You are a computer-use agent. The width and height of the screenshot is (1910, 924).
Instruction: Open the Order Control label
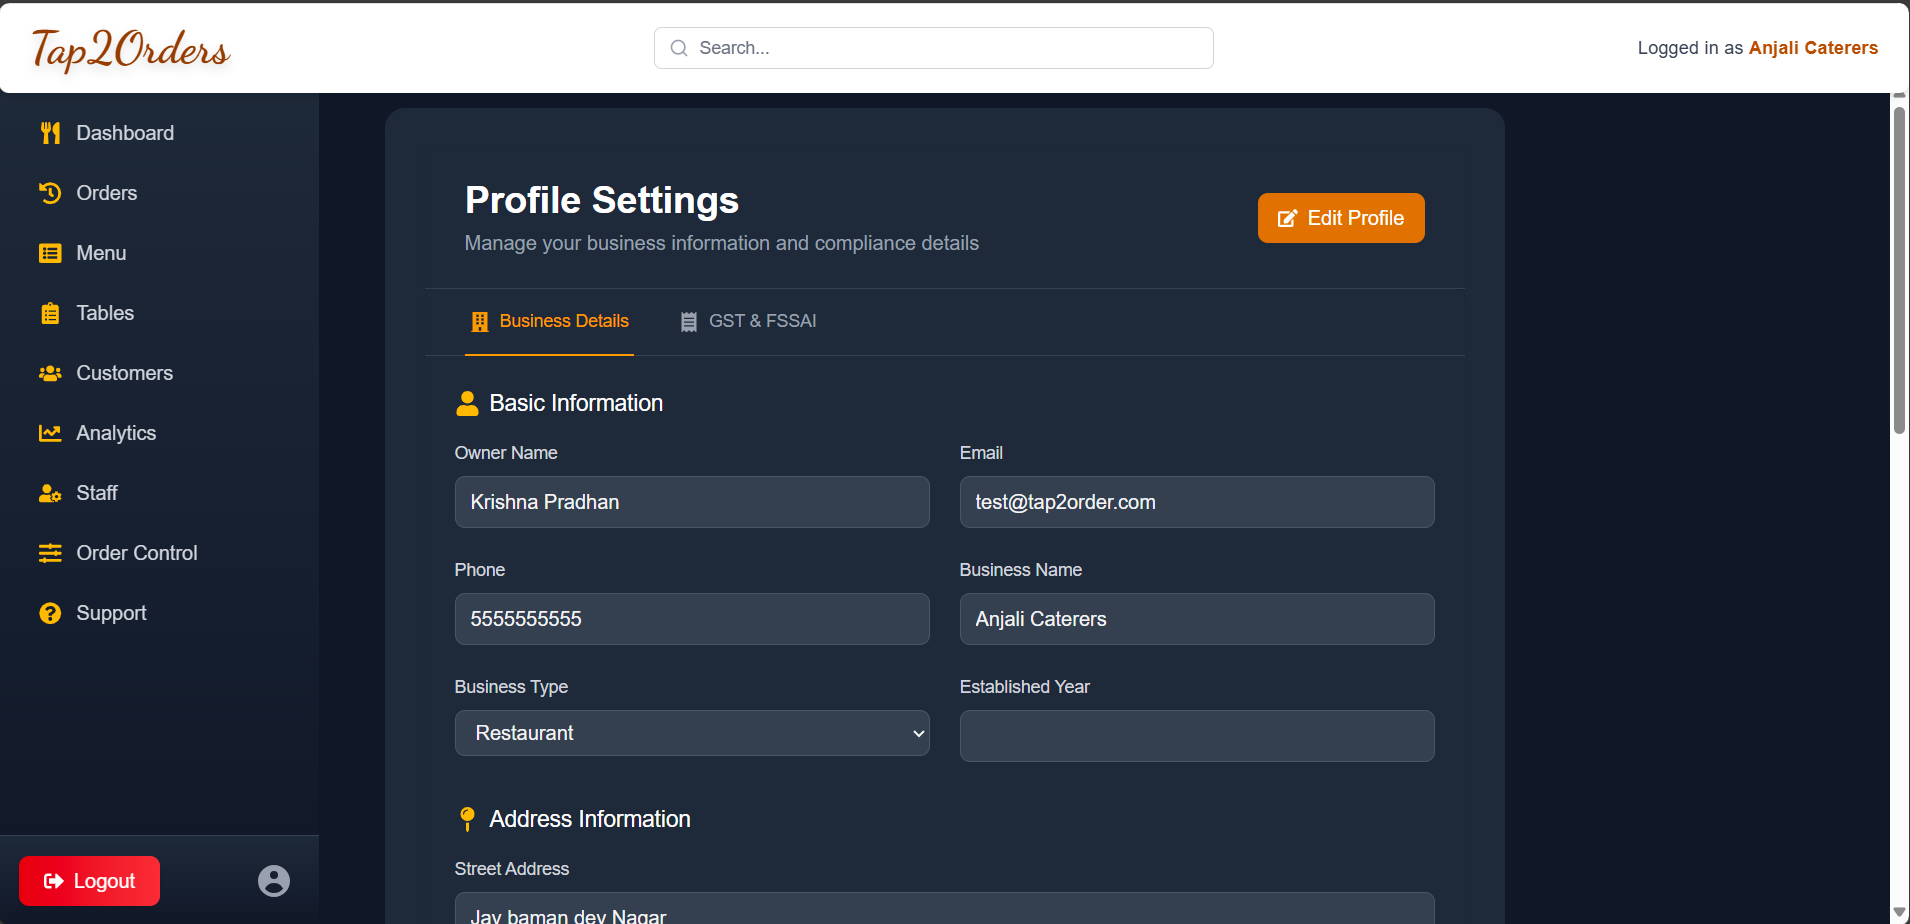(137, 553)
